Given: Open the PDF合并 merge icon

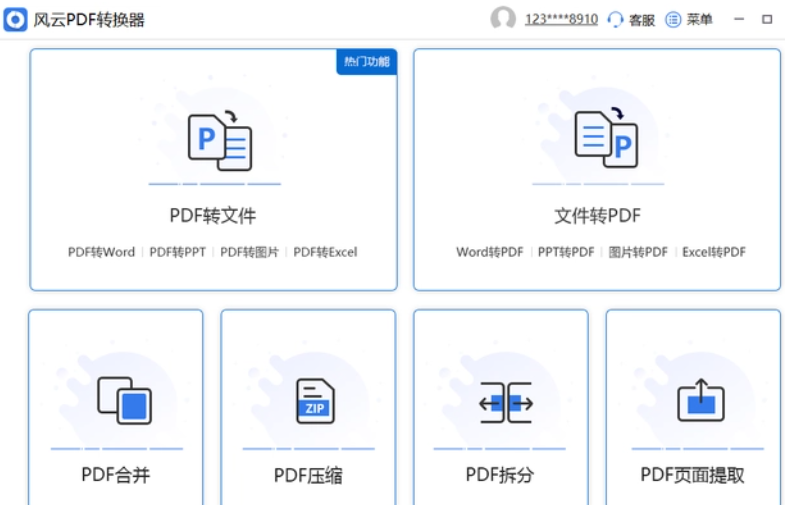Looking at the screenshot, I should click(123, 400).
